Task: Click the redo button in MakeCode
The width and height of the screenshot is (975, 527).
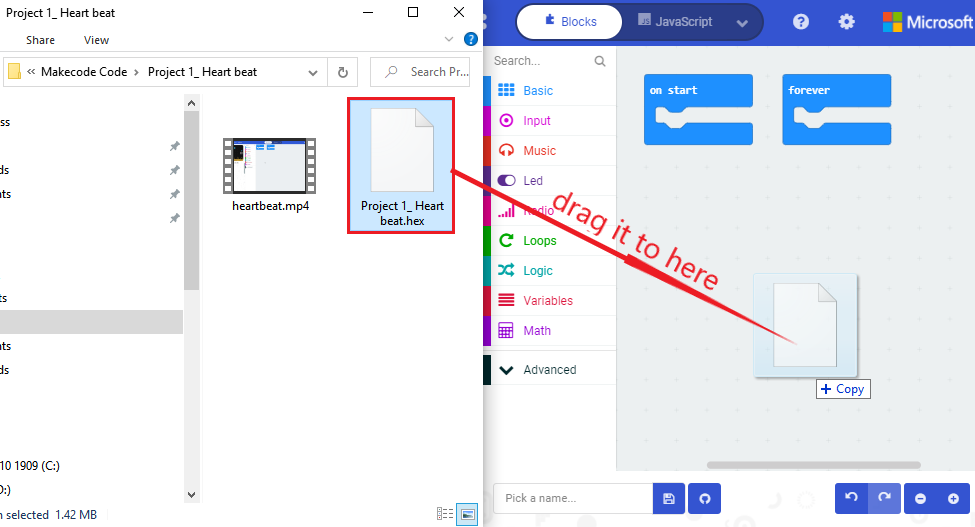Action: [x=884, y=498]
